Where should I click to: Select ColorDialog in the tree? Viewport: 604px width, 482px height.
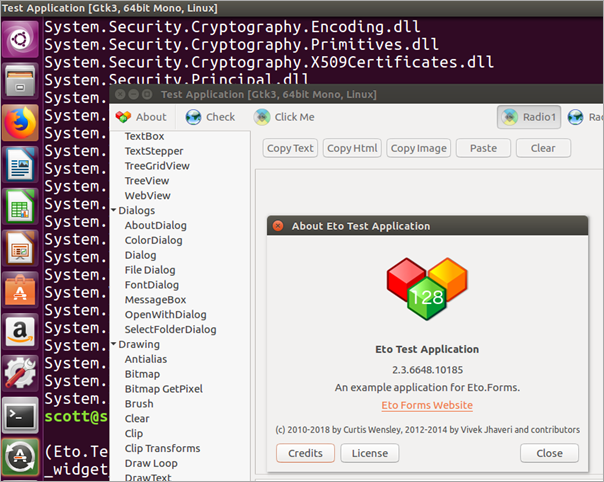pos(153,240)
